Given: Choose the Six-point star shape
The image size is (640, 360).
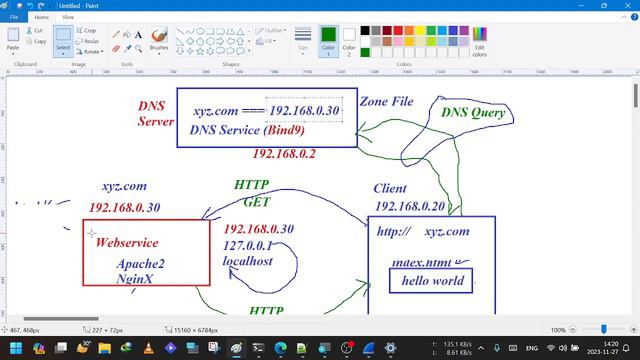Looking at the screenshot, I should (x=210, y=51).
